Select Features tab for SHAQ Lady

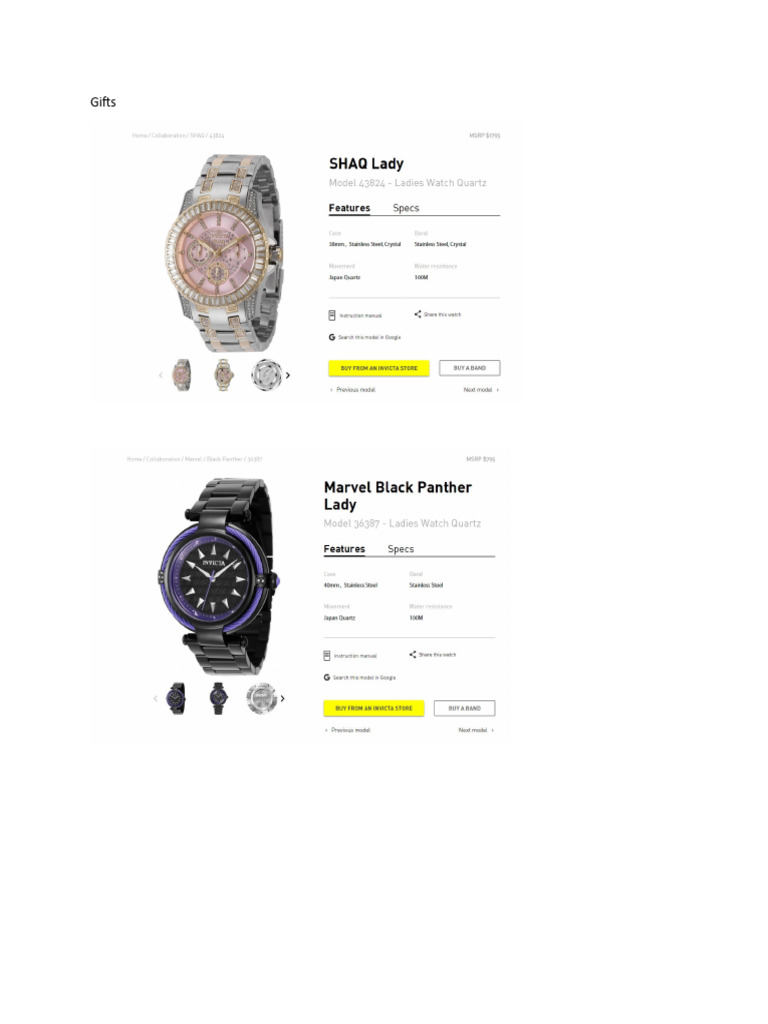[x=349, y=208]
